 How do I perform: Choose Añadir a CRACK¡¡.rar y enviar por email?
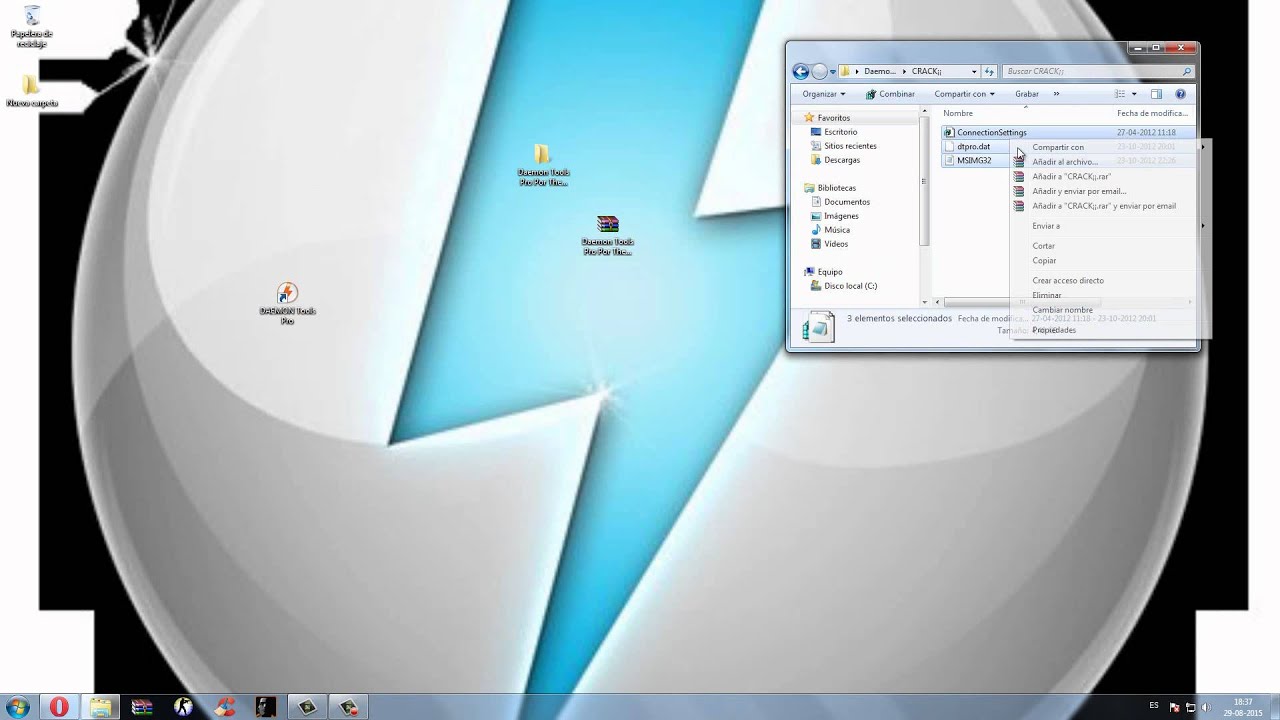(1104, 206)
